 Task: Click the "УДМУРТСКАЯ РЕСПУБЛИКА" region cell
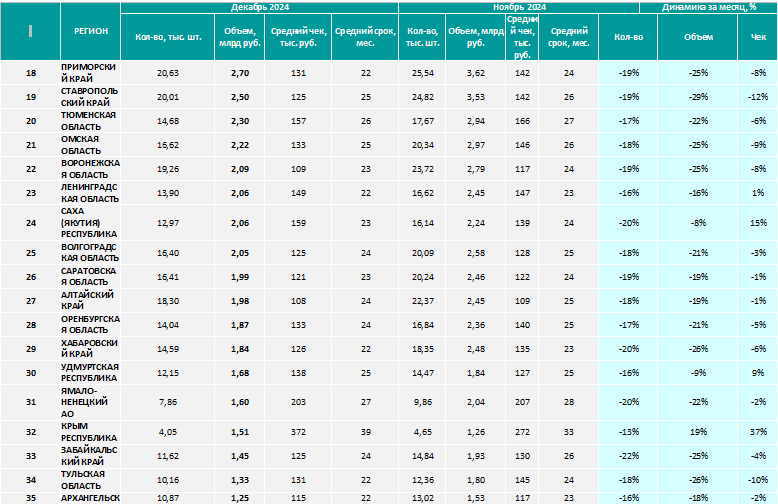click(91, 373)
